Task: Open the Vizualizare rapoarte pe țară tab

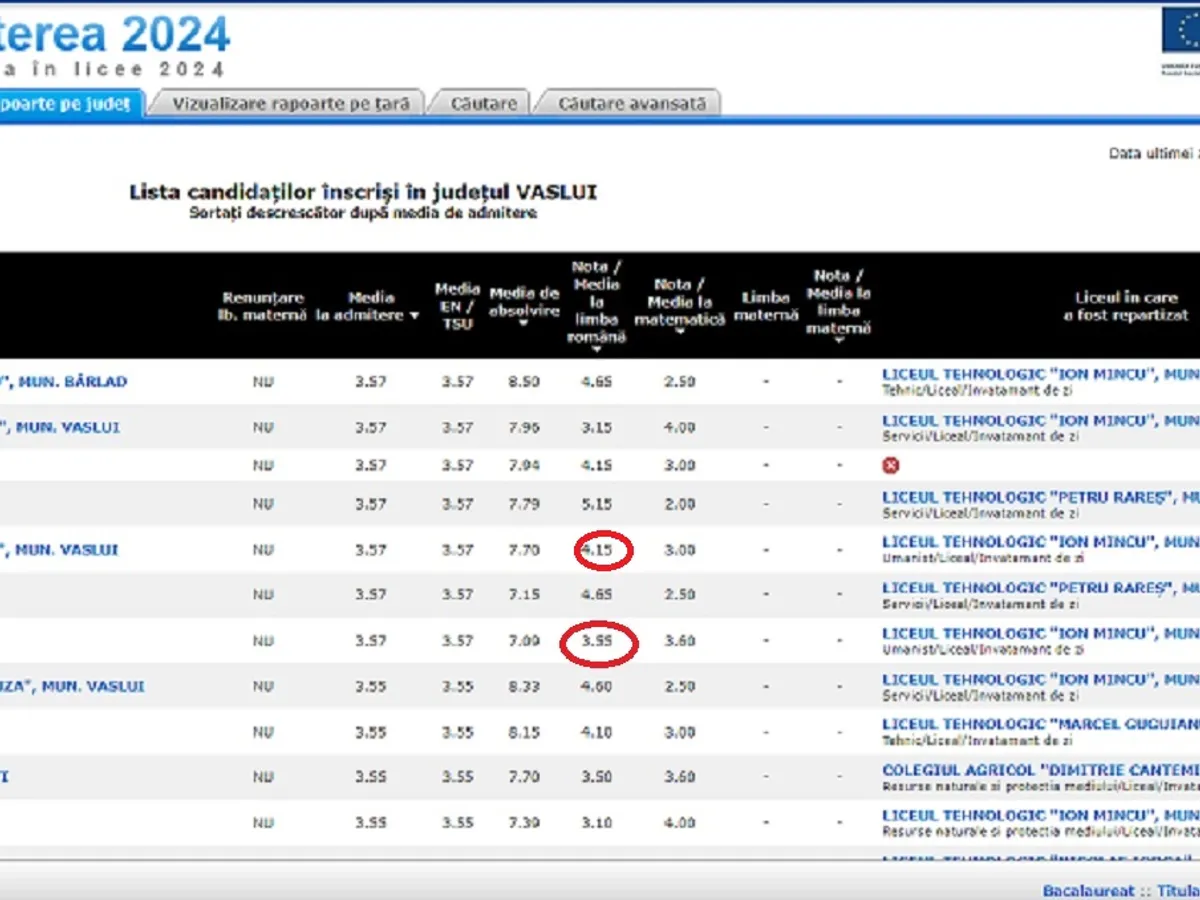Action: pyautogui.click(x=290, y=104)
